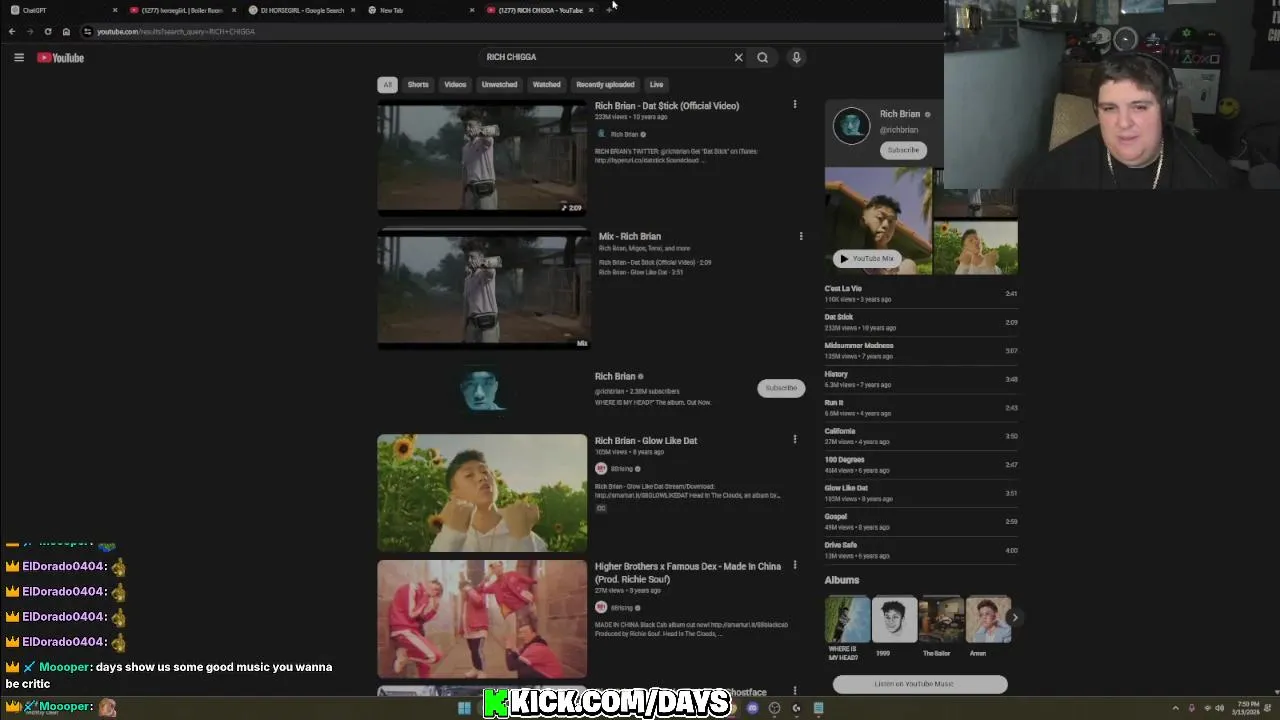This screenshot has width=1280, height=720.
Task: Reload the page
Action: (48, 32)
